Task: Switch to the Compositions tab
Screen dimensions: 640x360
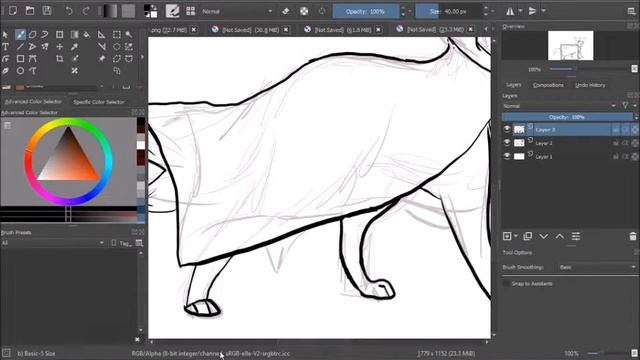Action: click(548, 85)
